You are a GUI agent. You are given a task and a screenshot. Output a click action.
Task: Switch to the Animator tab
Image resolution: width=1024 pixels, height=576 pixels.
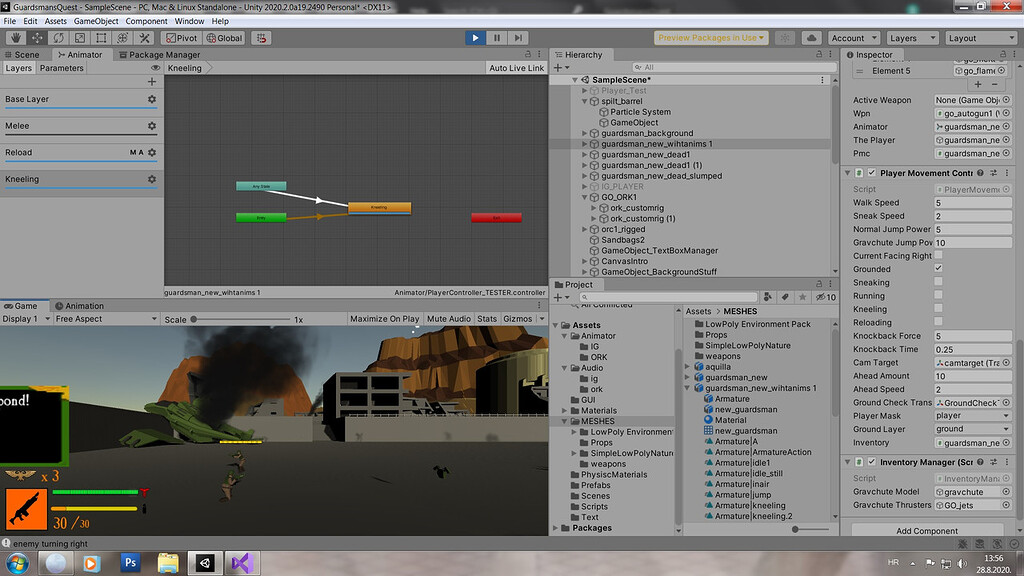tap(79, 55)
